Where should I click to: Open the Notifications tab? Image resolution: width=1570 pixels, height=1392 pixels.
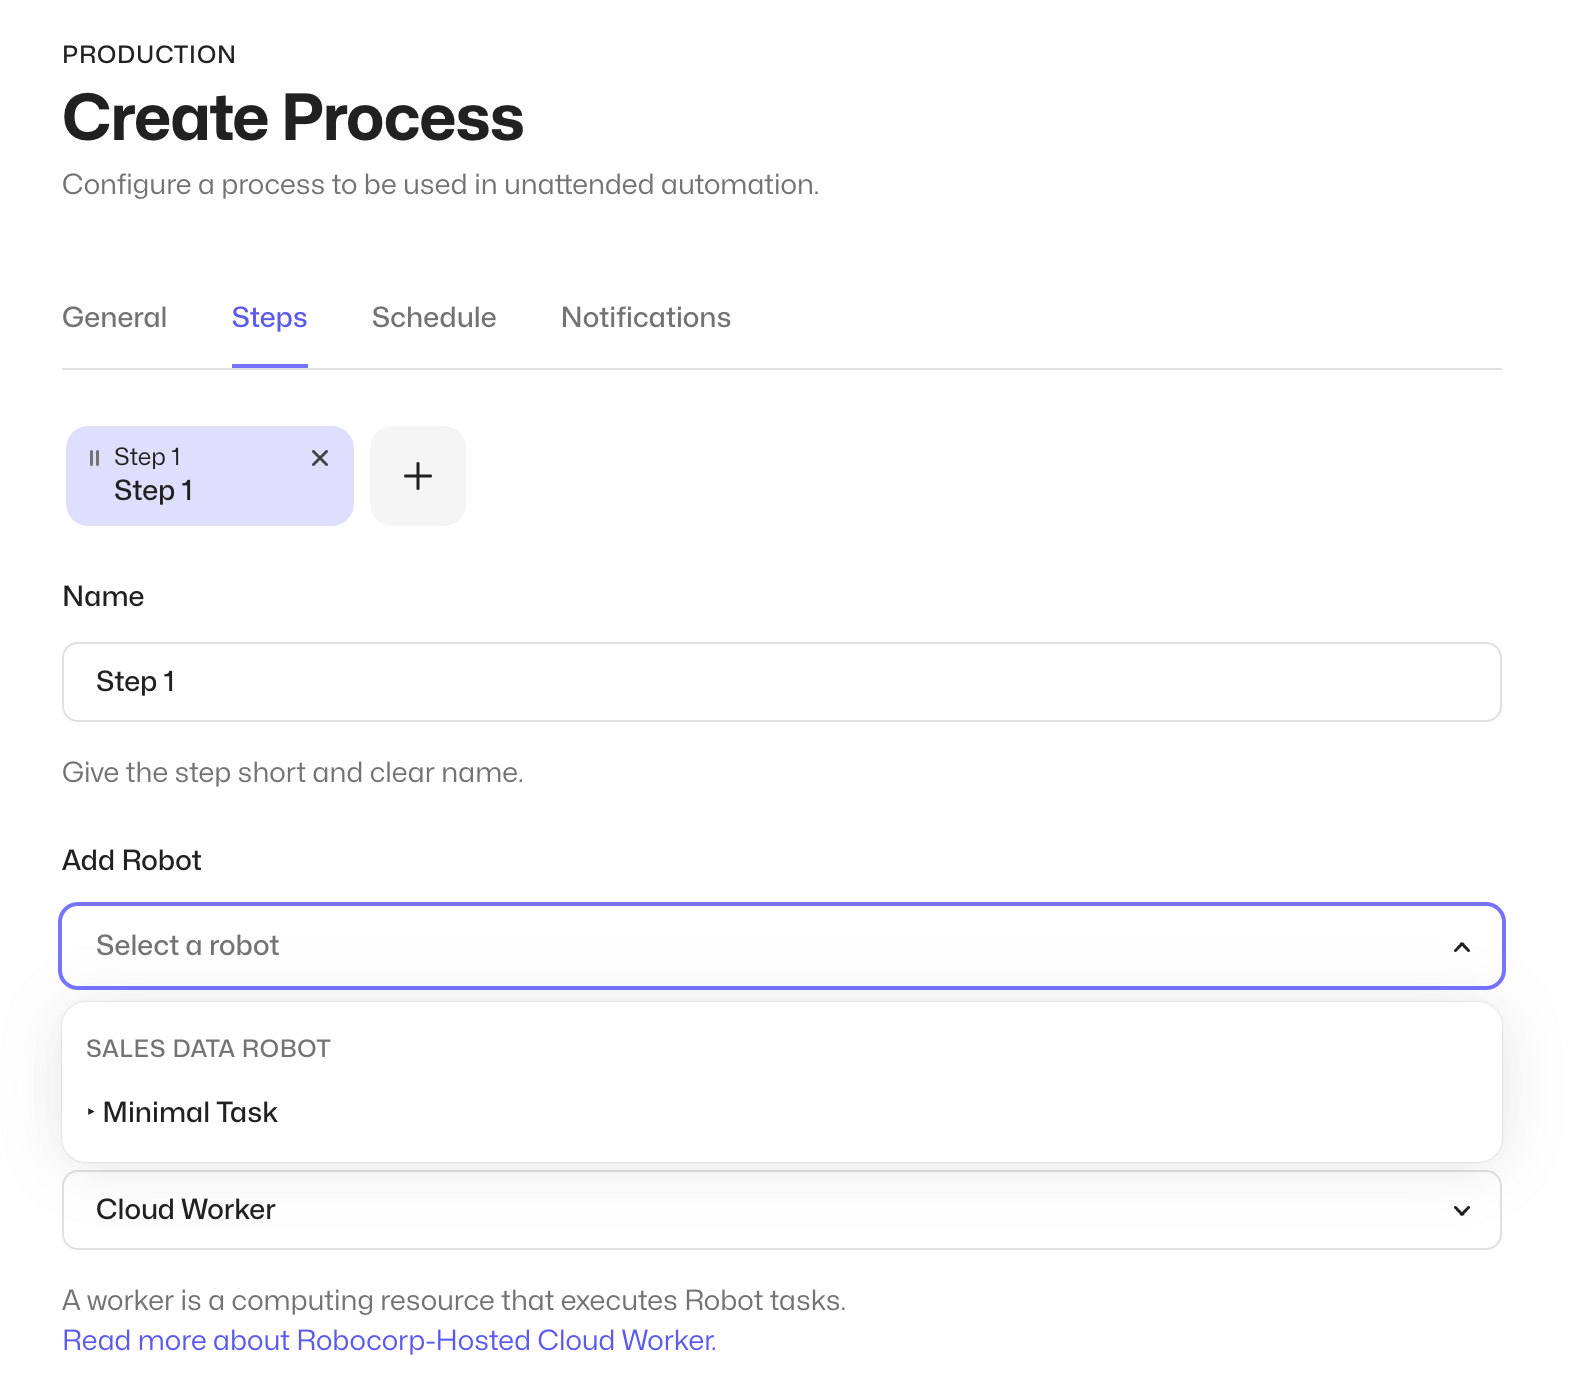646,318
